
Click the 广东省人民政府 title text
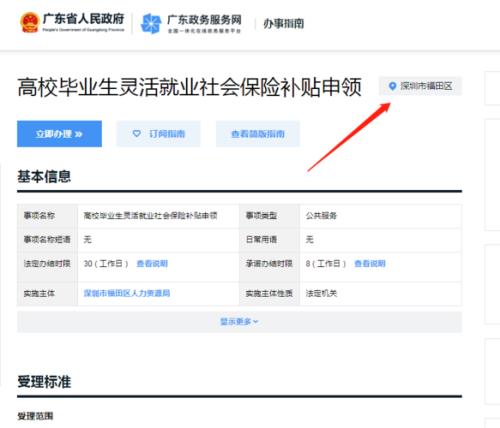point(83,19)
